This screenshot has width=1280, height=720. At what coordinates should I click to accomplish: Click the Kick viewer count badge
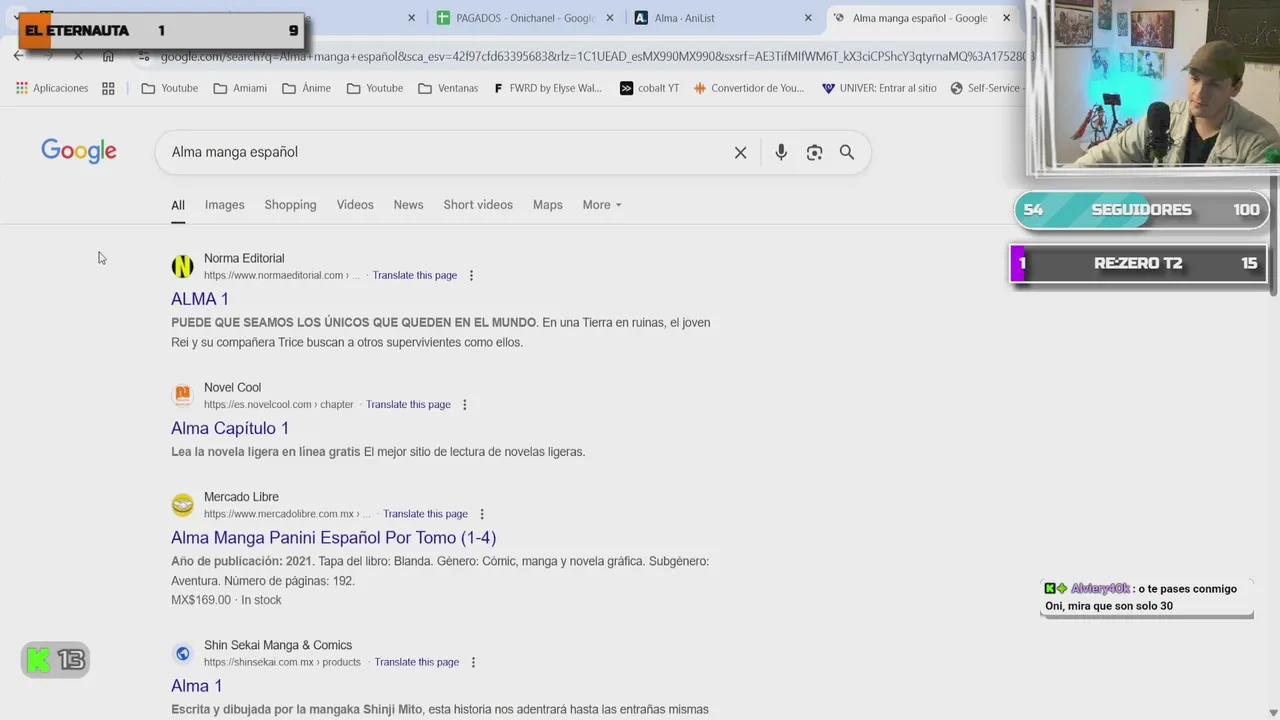pyautogui.click(x=55, y=660)
